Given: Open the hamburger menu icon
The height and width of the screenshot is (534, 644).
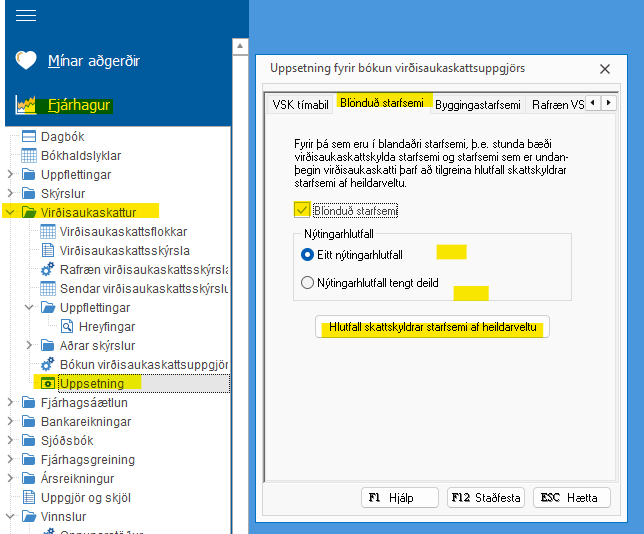Looking at the screenshot, I should pos(27,15).
